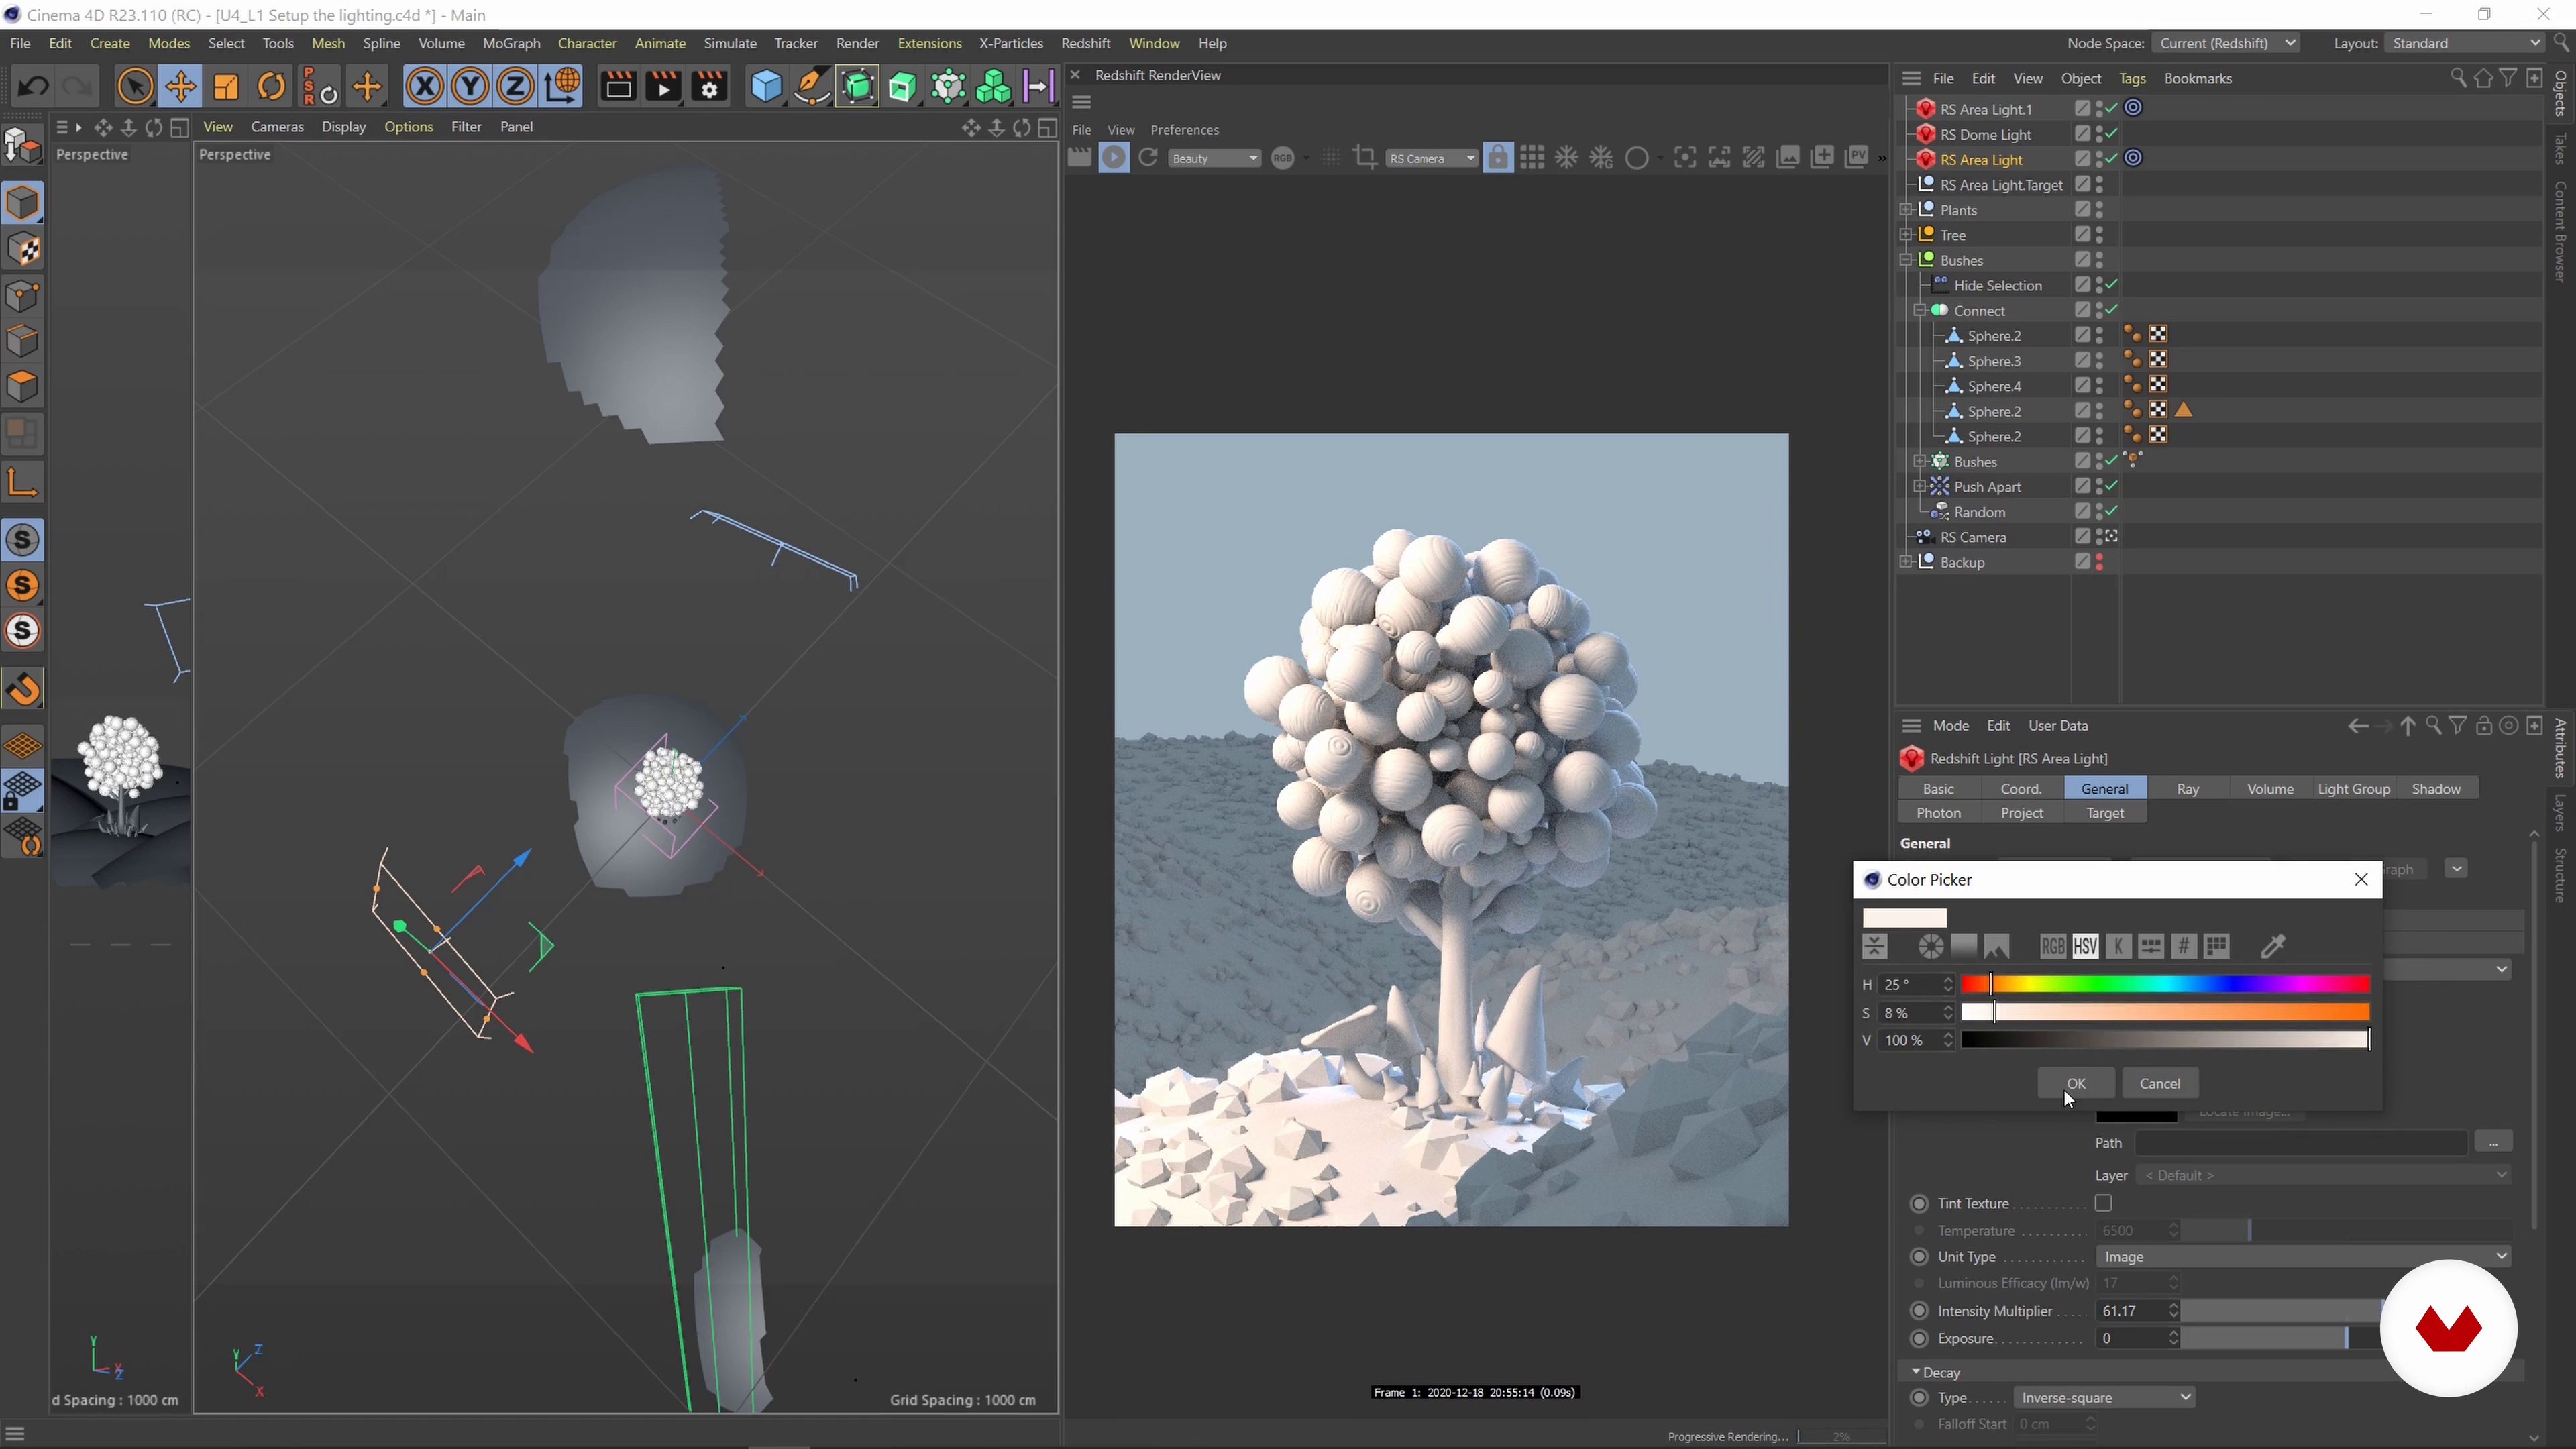Open the Redshift menu
The width and height of the screenshot is (2576, 1449).
1085,43
